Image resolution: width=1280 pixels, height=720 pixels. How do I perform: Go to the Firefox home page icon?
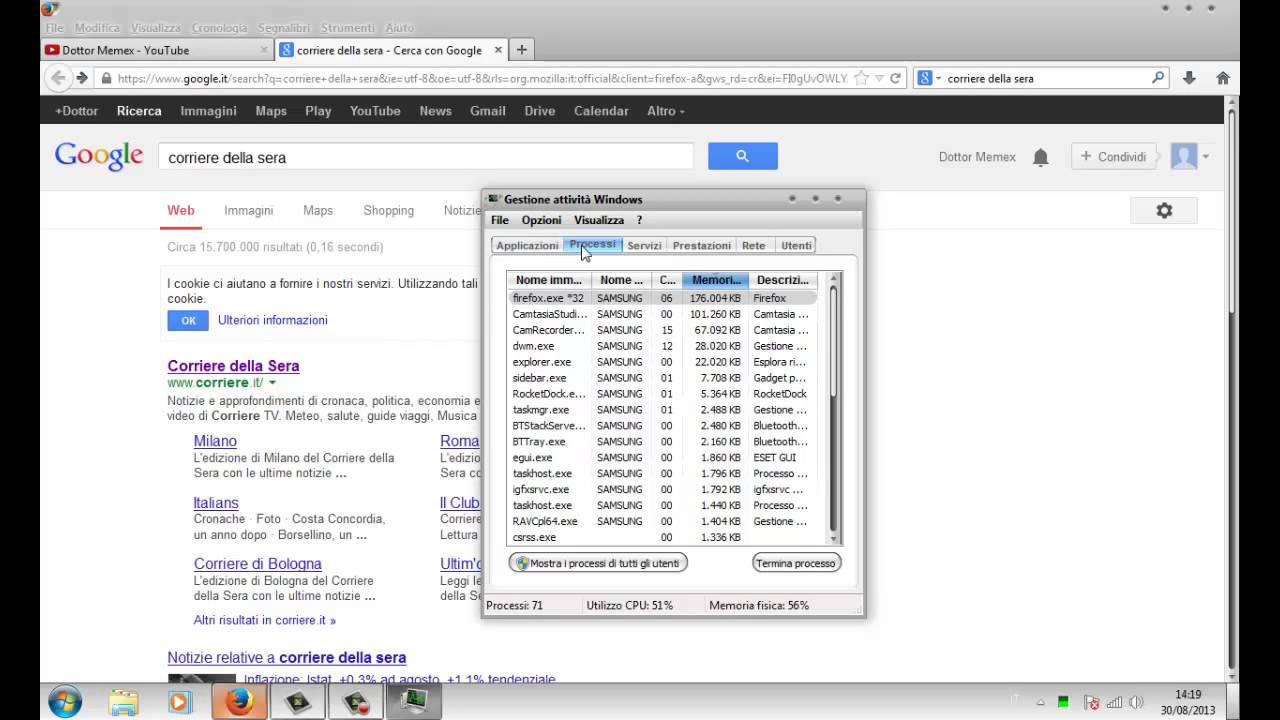pos(1222,78)
